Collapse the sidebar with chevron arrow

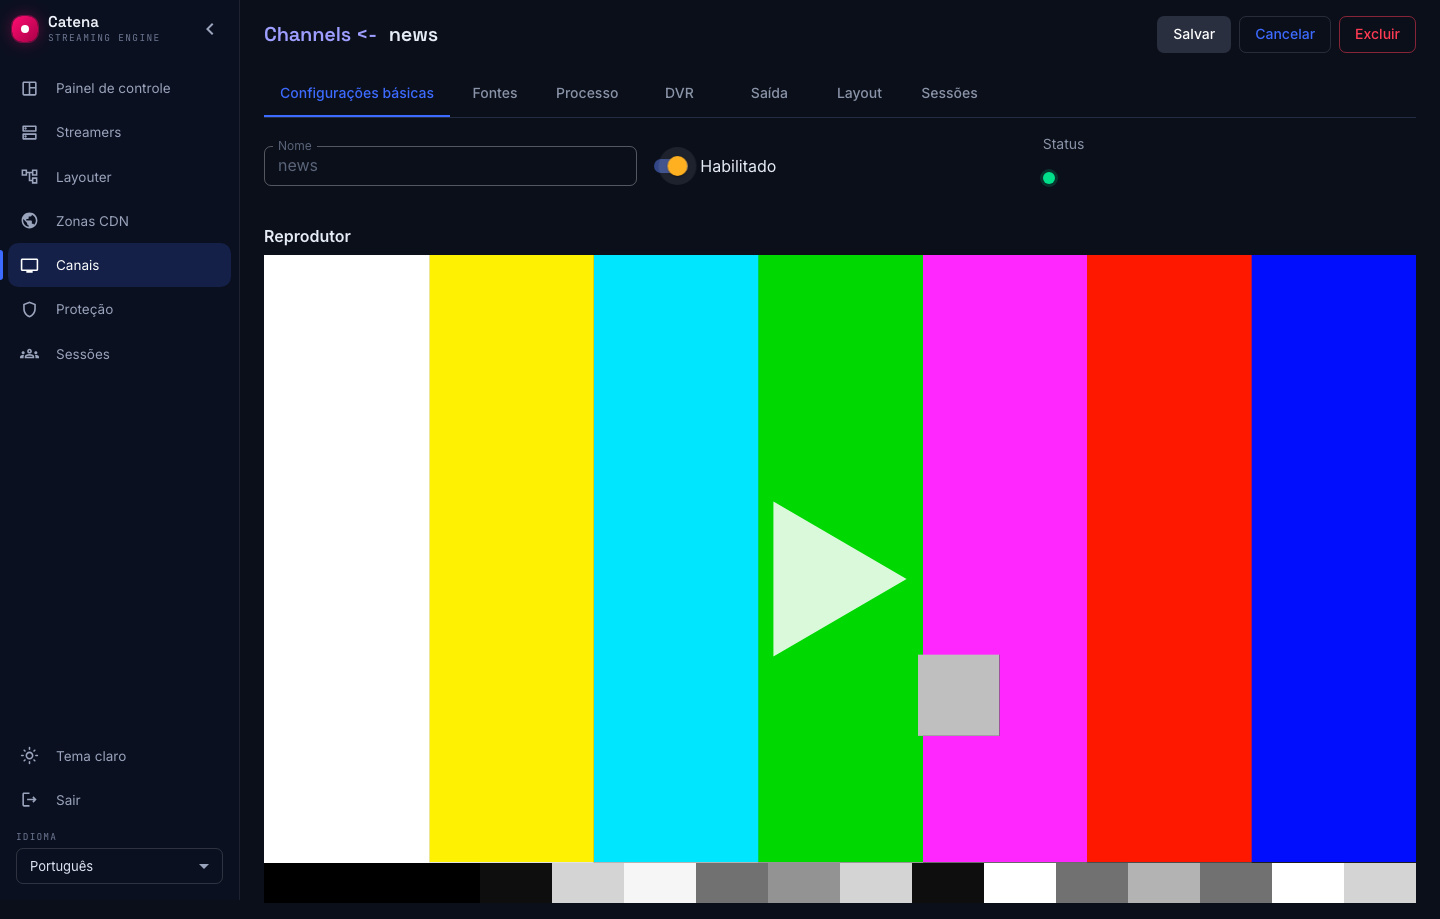[x=210, y=29]
